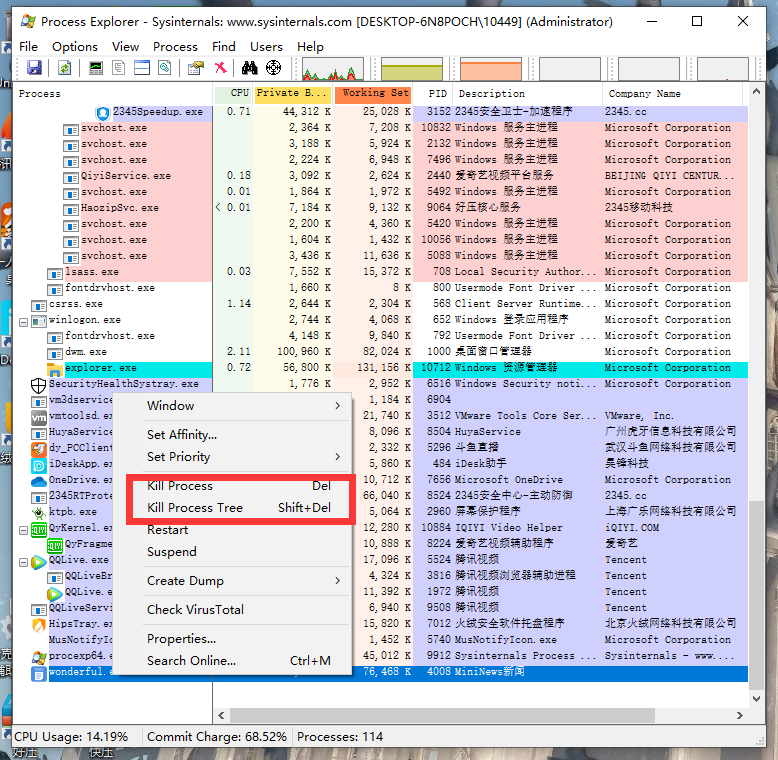778x760 pixels.
Task: Sort by the CPU column header
Action: [x=233, y=94]
